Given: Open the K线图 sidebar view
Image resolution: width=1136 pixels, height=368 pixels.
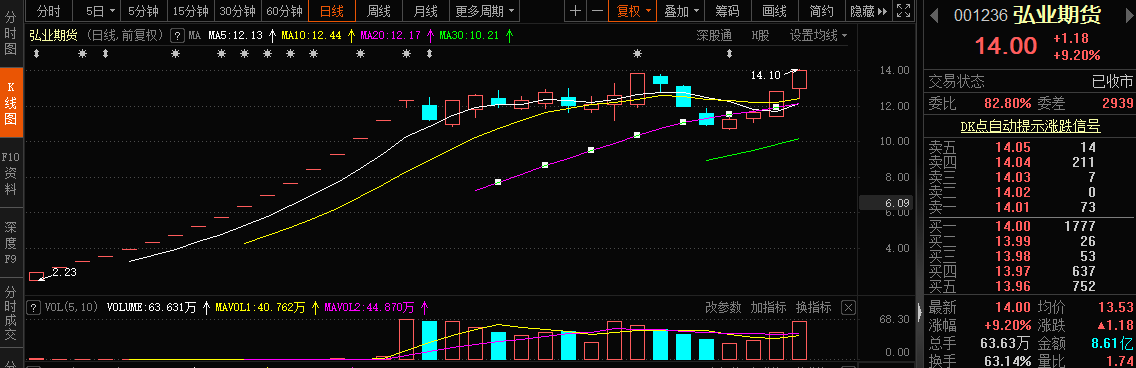Looking at the screenshot, I should click(x=11, y=103).
